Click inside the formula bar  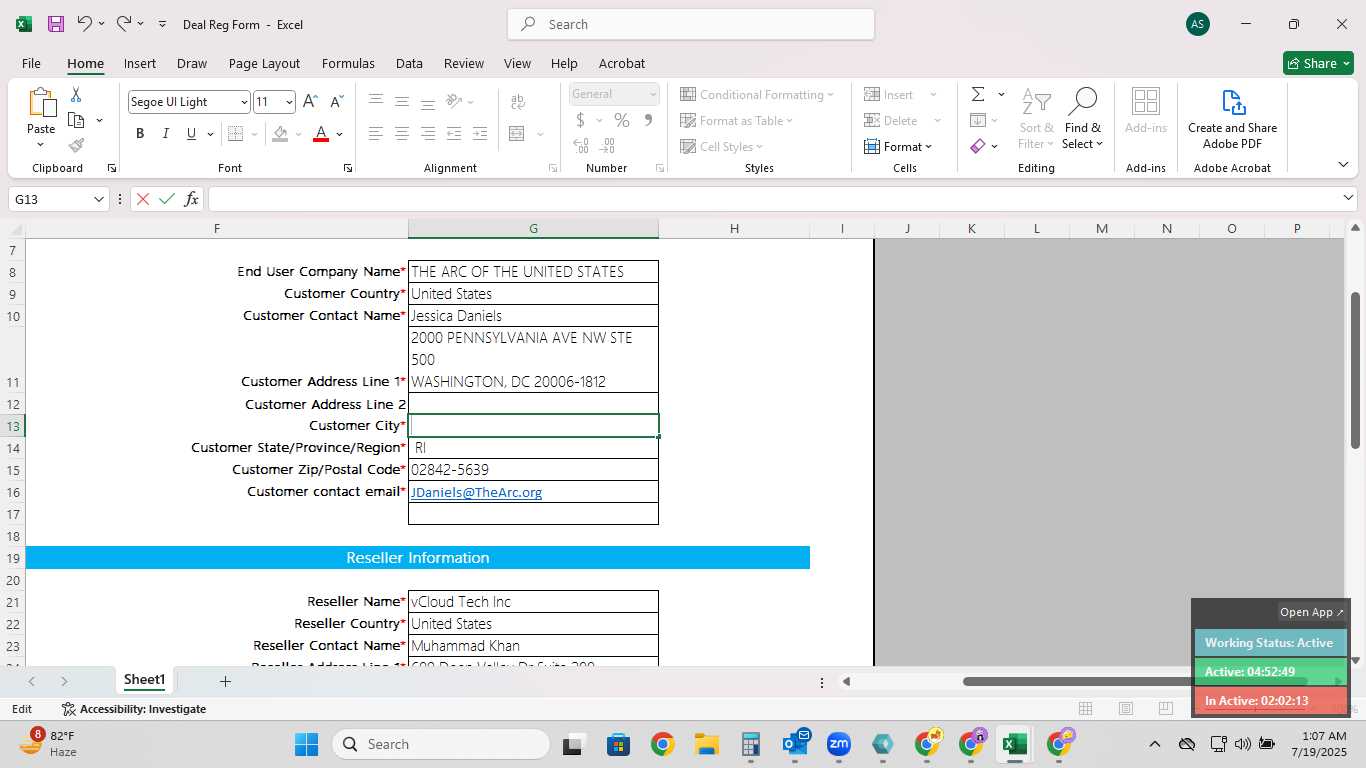coord(775,199)
